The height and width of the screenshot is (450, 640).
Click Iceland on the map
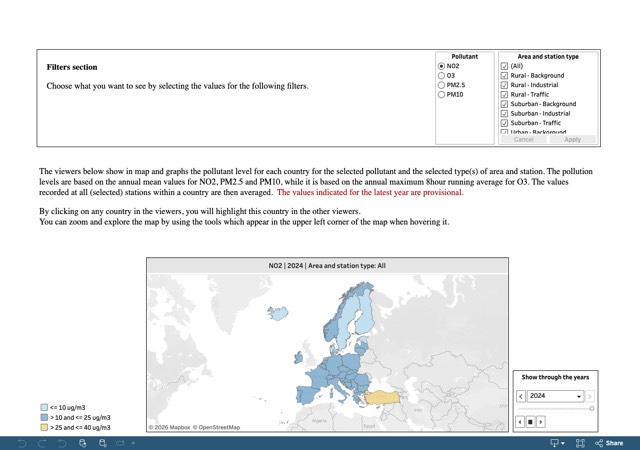(x=278, y=314)
